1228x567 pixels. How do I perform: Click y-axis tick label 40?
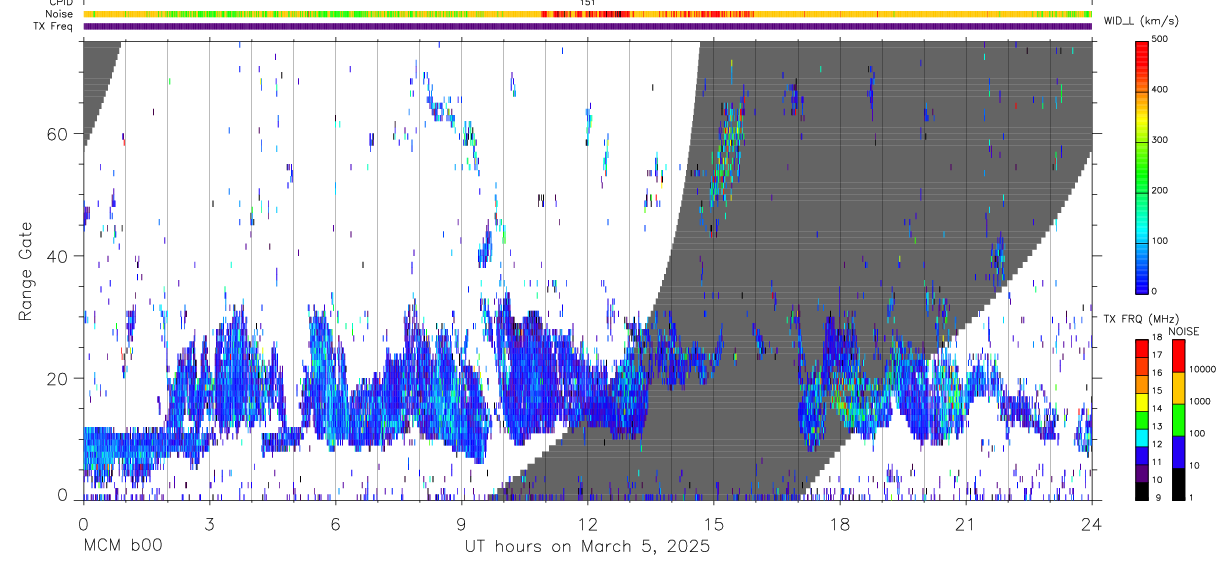57,256
